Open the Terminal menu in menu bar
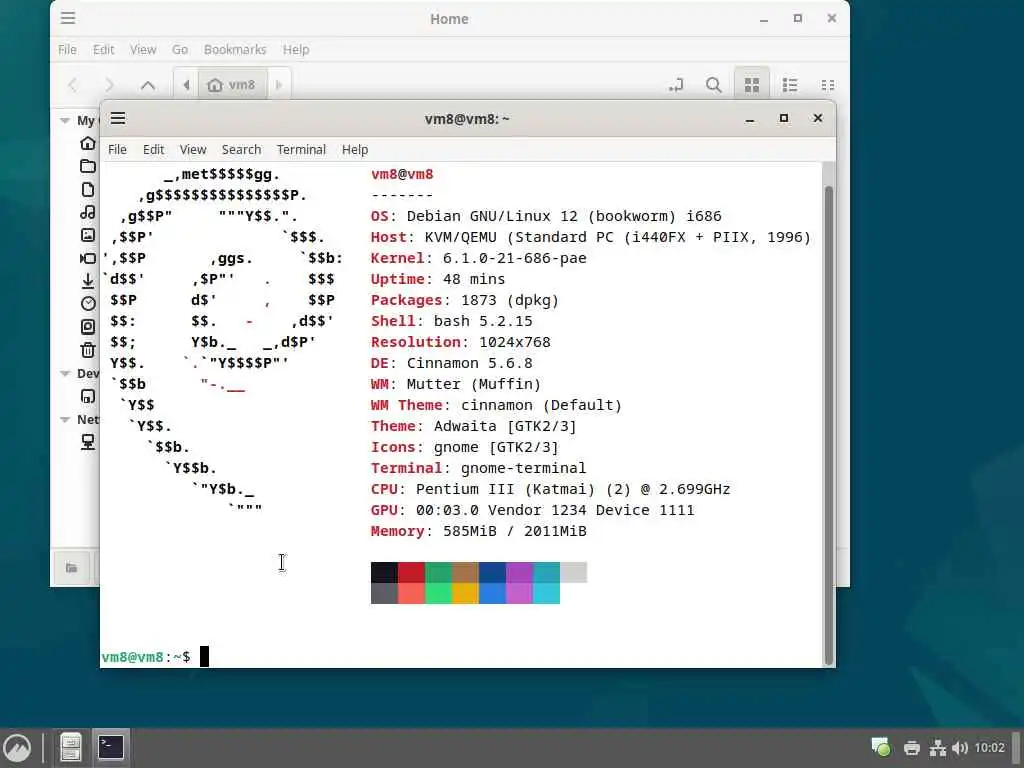 point(301,150)
